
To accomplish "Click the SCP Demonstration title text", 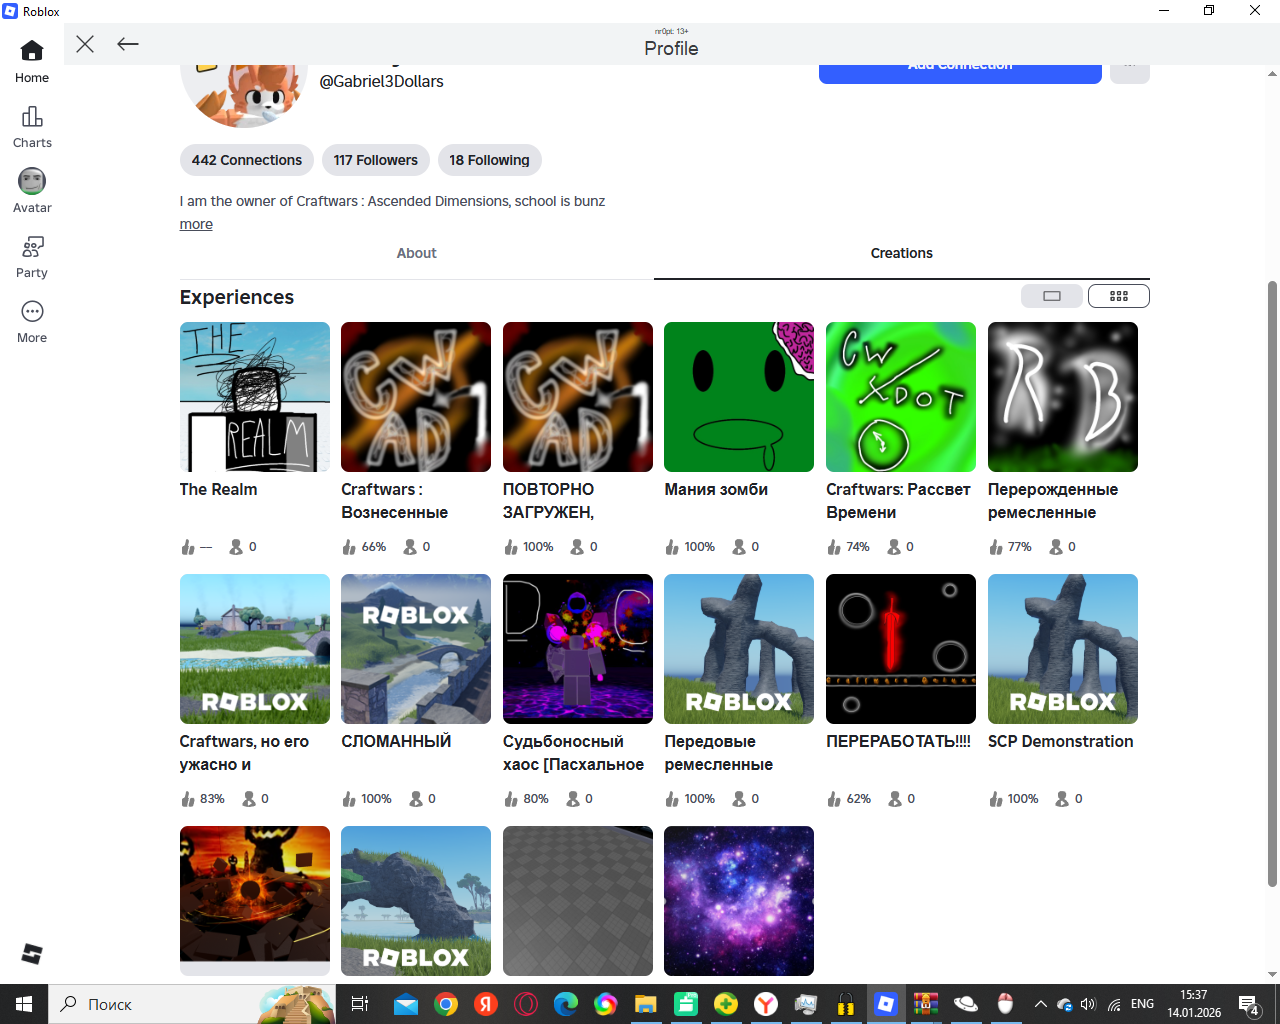I will tap(1061, 741).
